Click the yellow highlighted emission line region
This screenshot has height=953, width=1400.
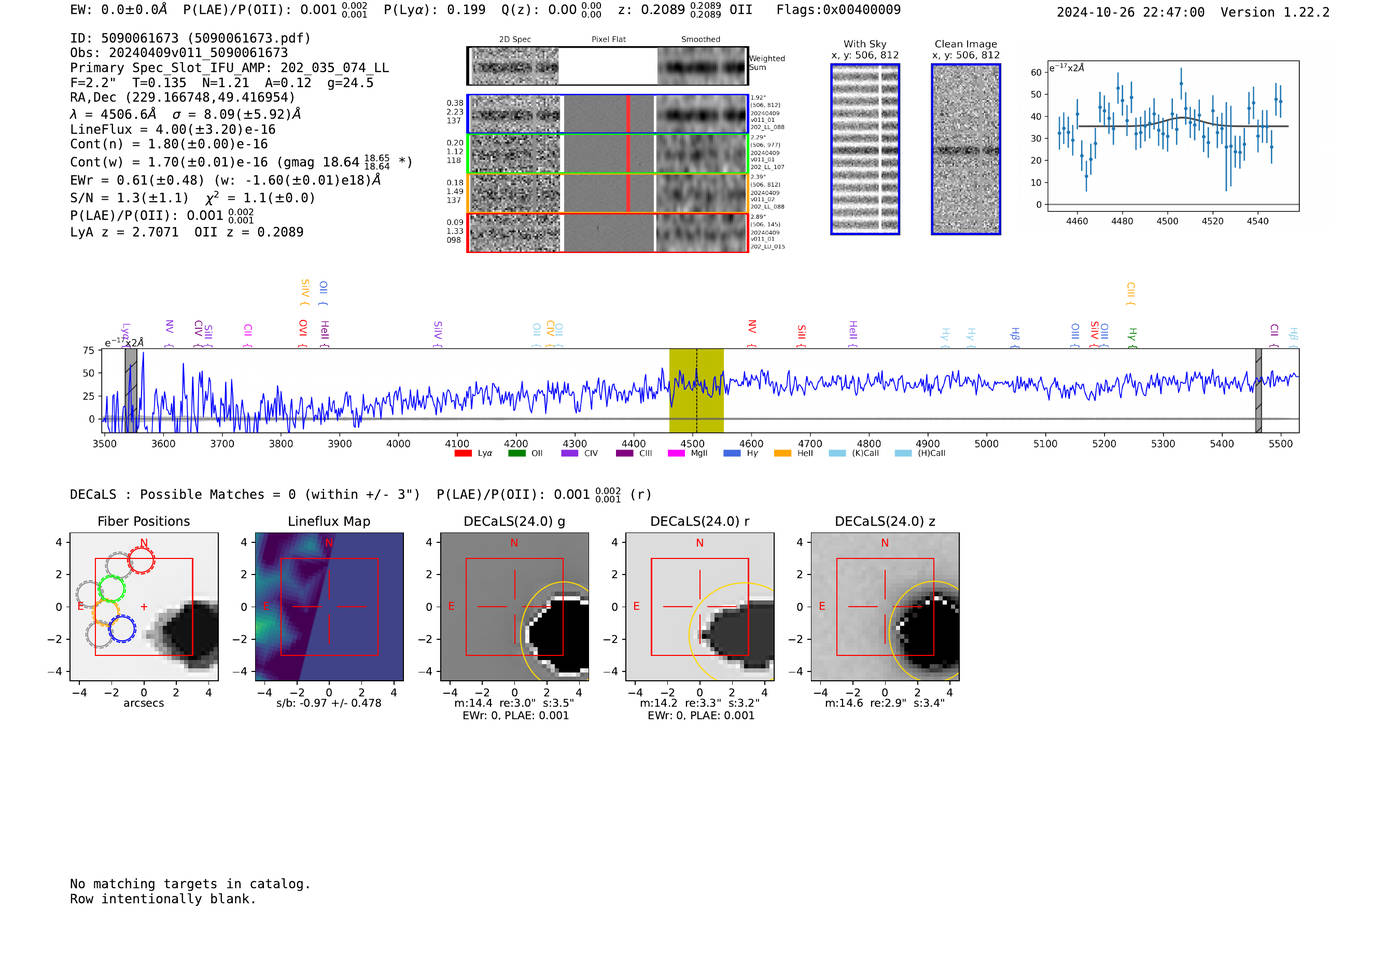[x=696, y=391]
